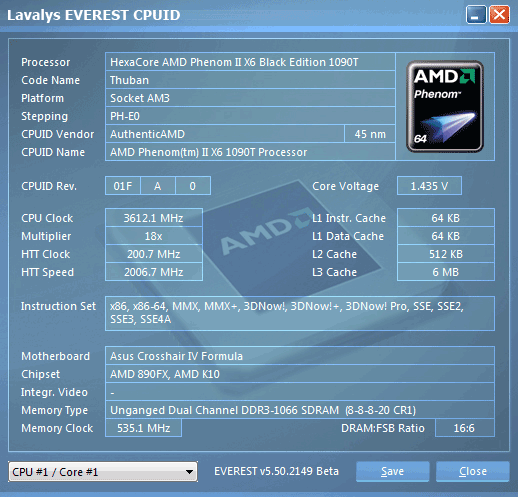The image size is (518, 497).
Task: Click the 'DRAM:FSB Ratio' label
Action: [x=383, y=428]
